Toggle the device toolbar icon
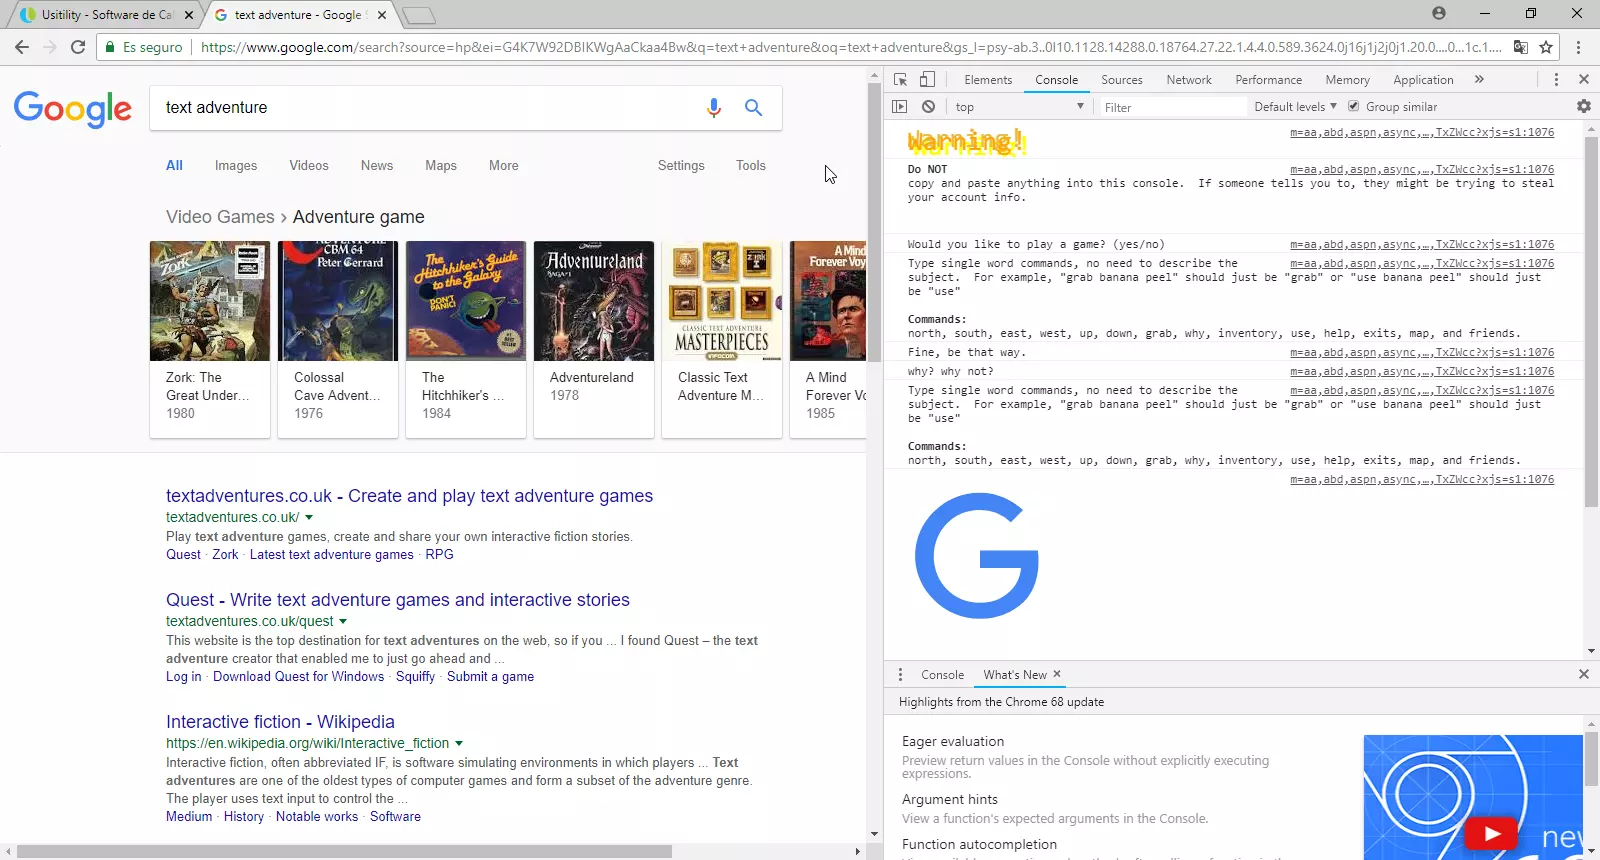The height and width of the screenshot is (860, 1600). 927,80
